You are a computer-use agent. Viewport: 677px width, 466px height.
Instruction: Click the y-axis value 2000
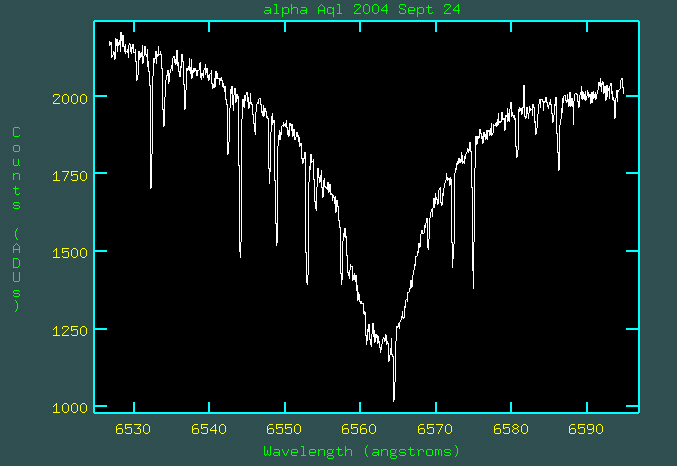click(70, 99)
